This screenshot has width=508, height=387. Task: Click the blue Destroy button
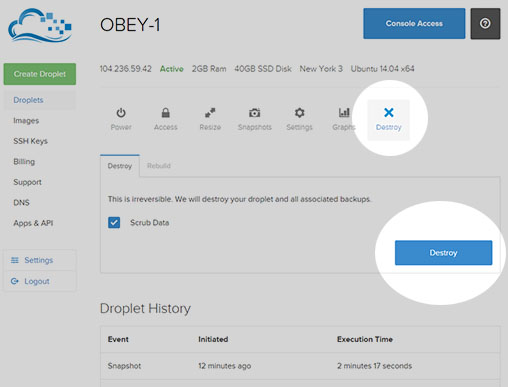(443, 253)
